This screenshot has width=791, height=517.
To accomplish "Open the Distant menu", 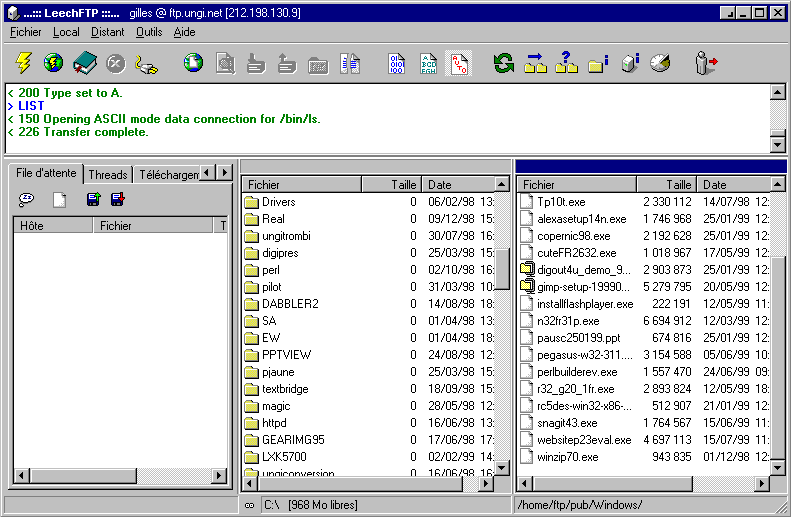I will click(107, 32).
